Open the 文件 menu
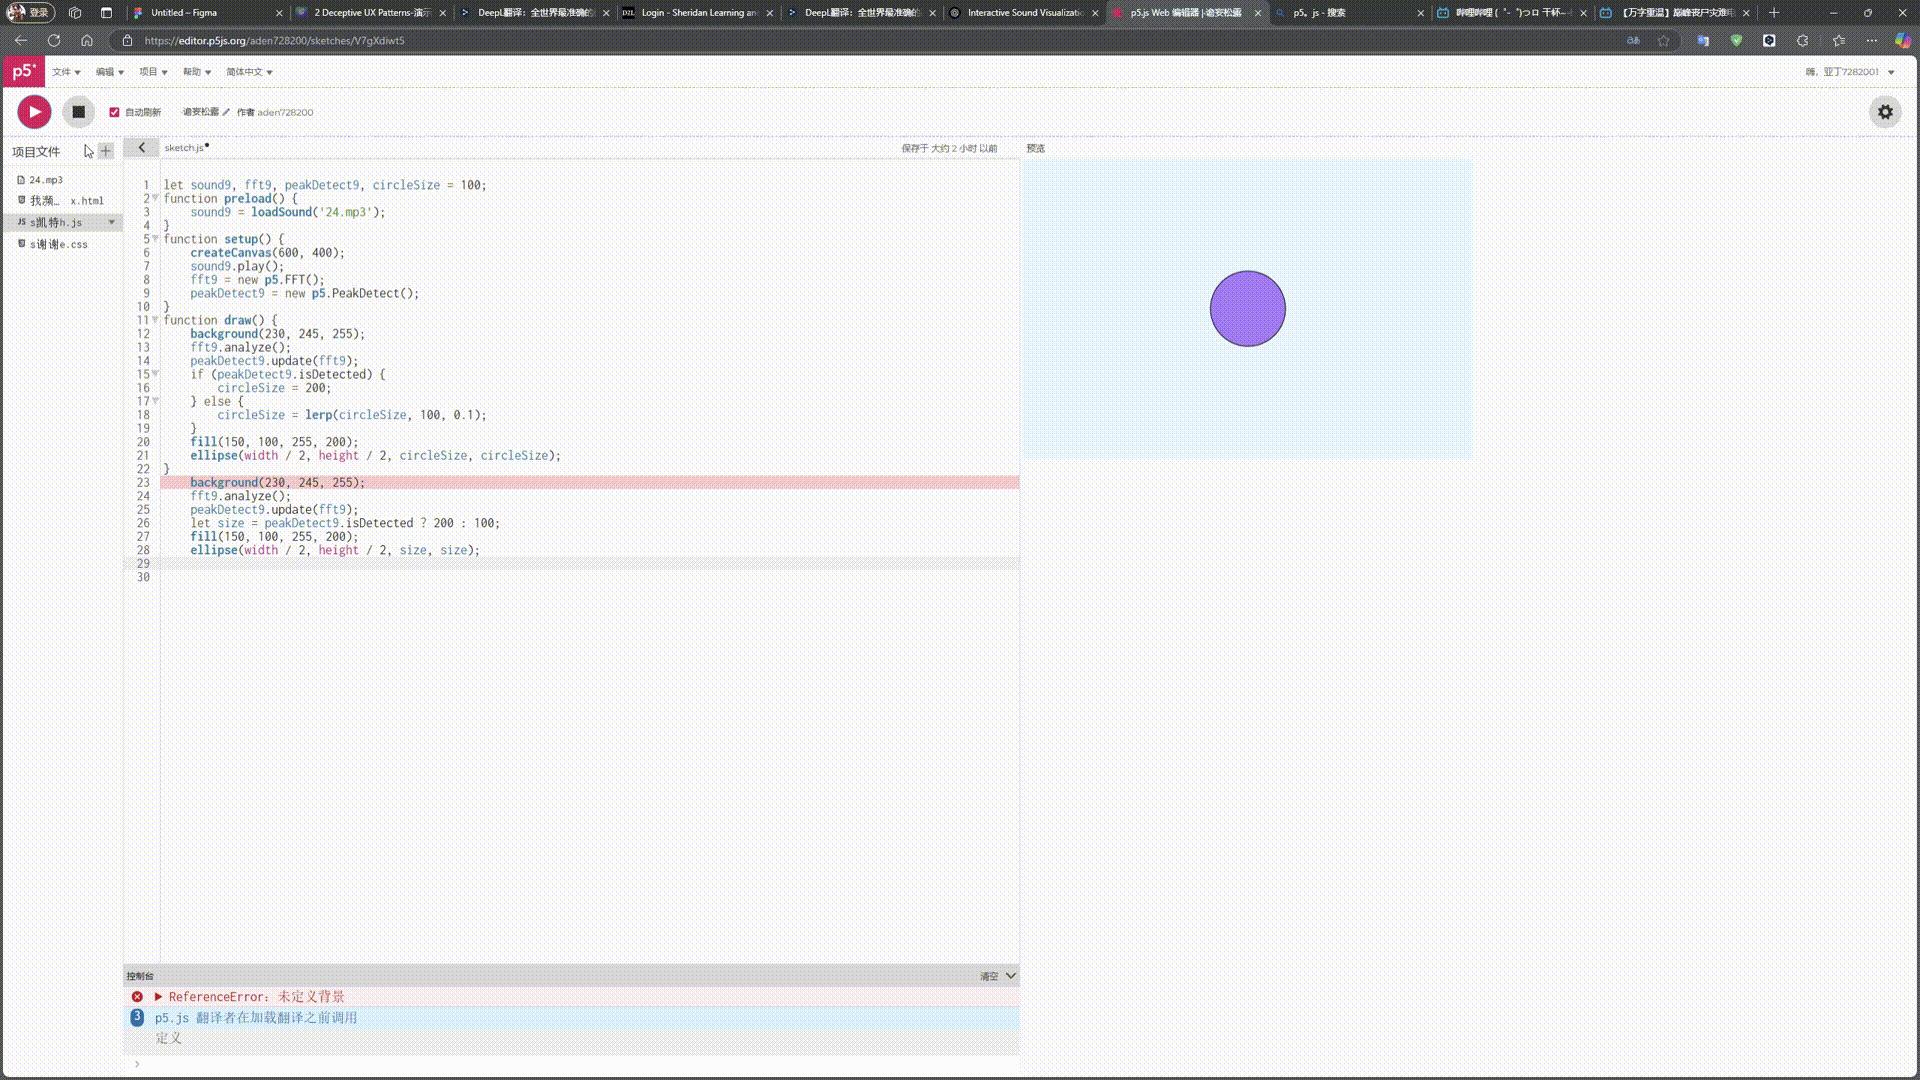1920x1080 pixels. click(66, 72)
